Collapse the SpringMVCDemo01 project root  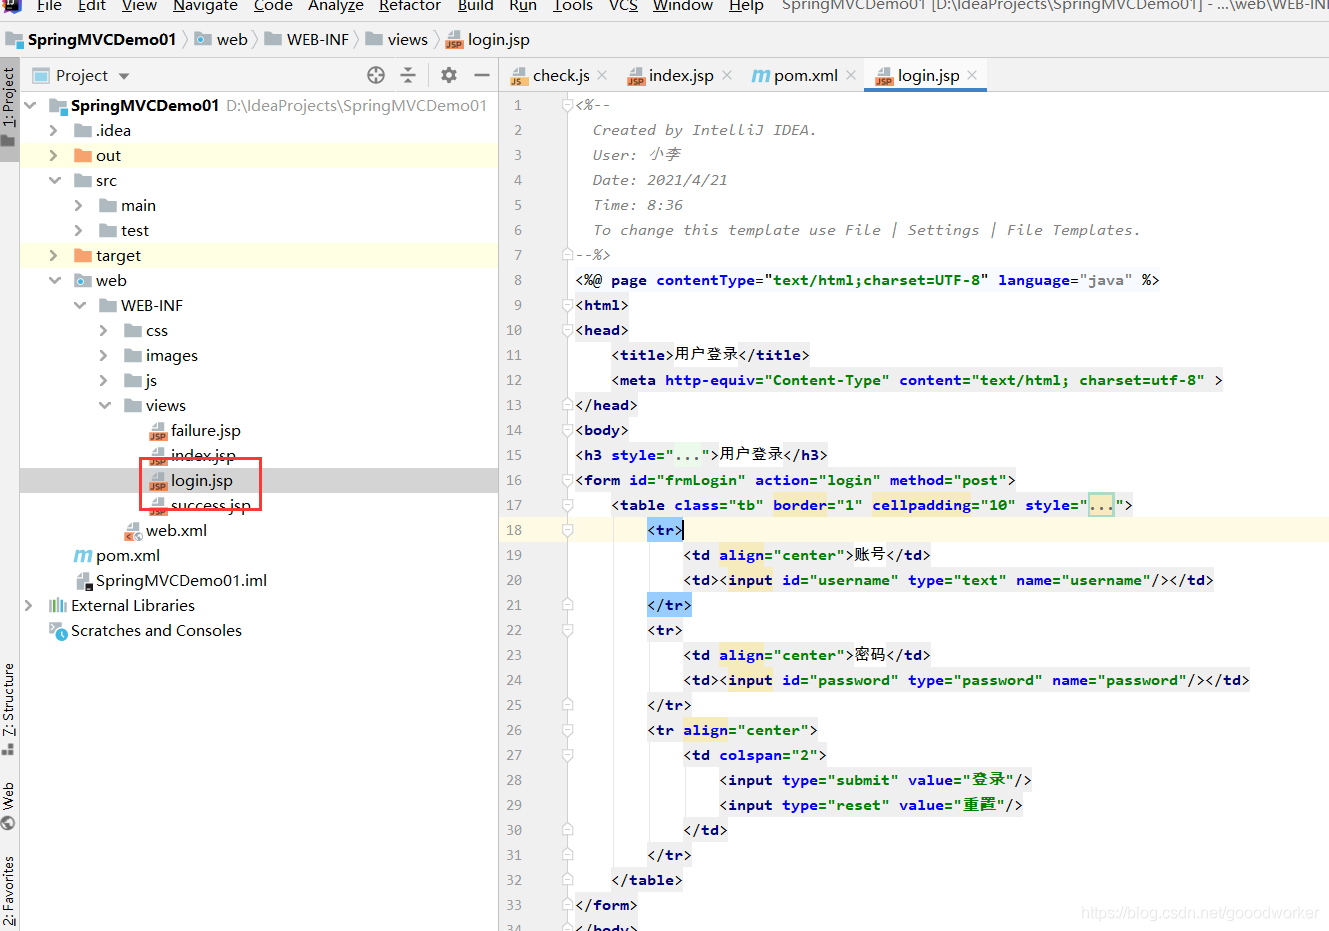31,105
